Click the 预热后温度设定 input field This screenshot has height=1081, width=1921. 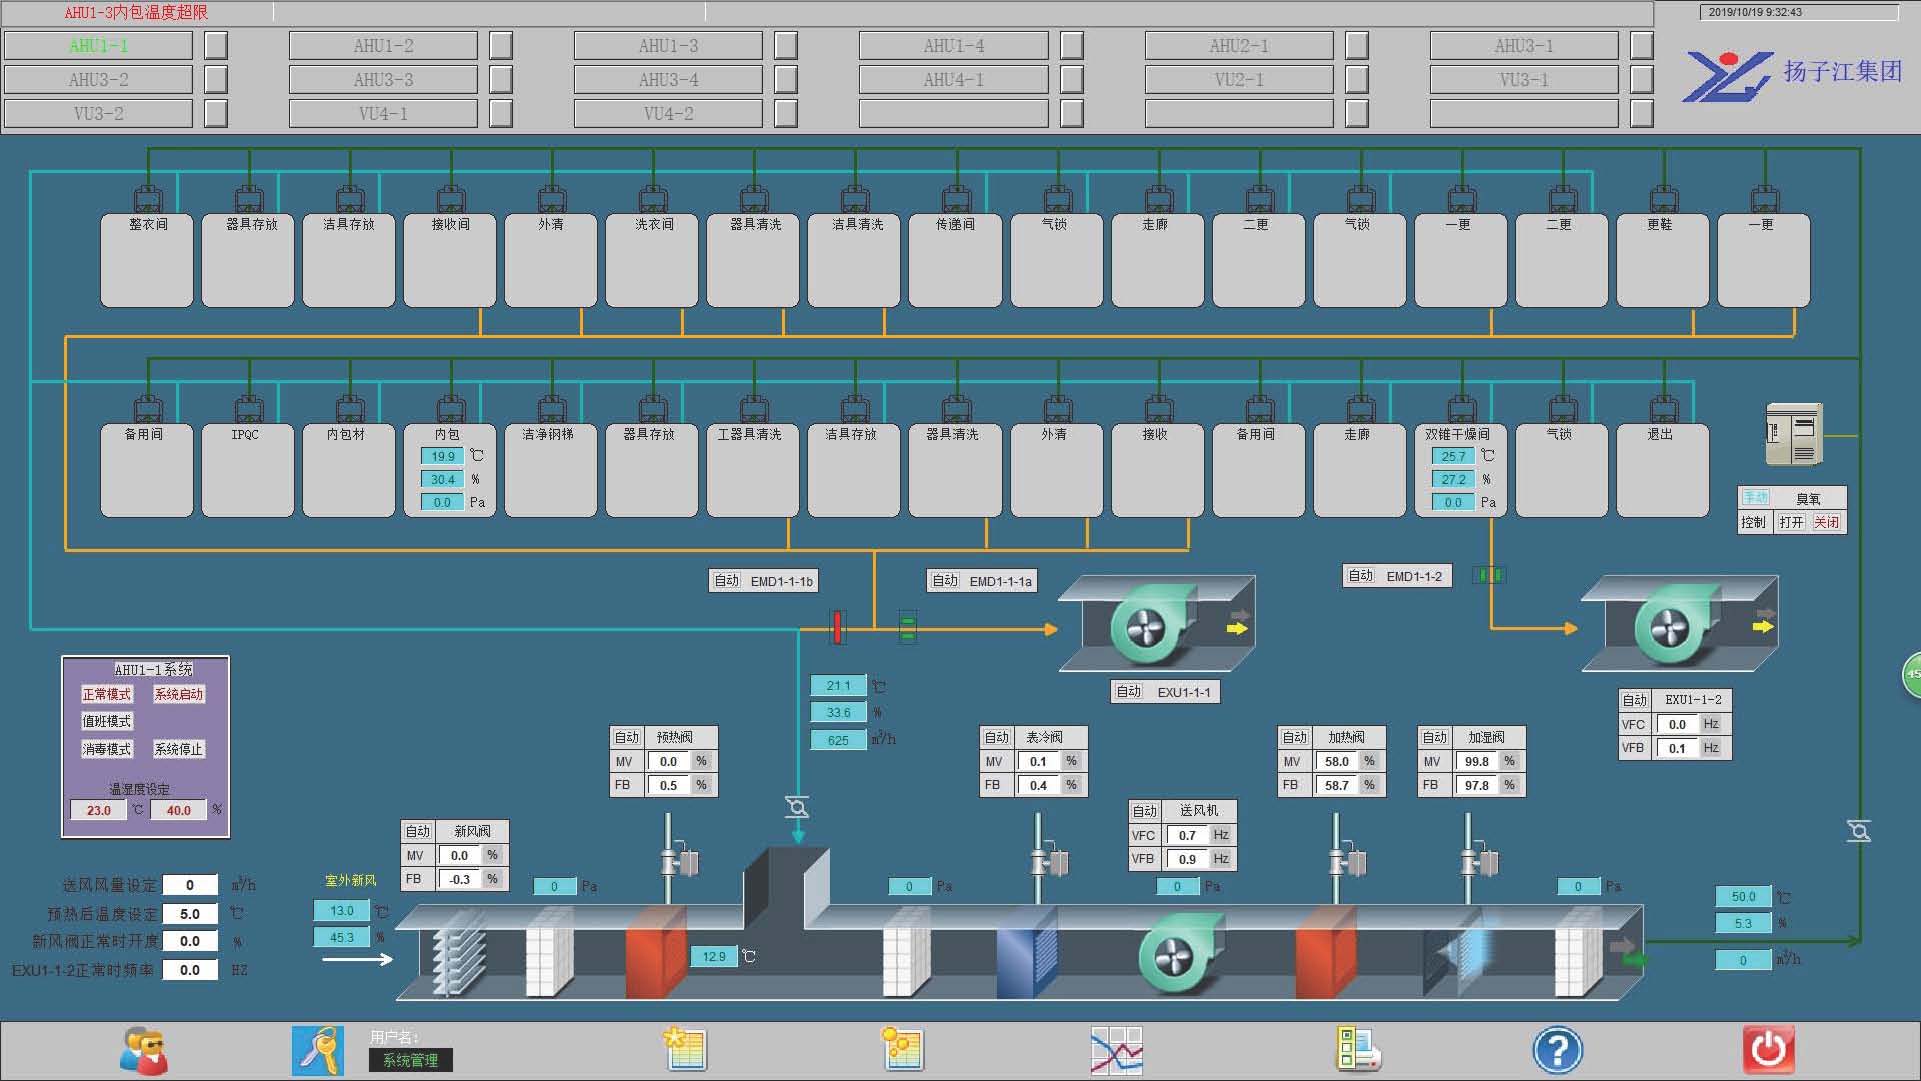pyautogui.click(x=190, y=914)
